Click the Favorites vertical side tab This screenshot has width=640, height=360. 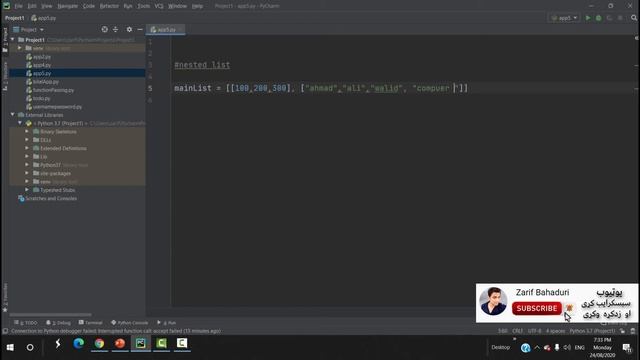click(5, 298)
